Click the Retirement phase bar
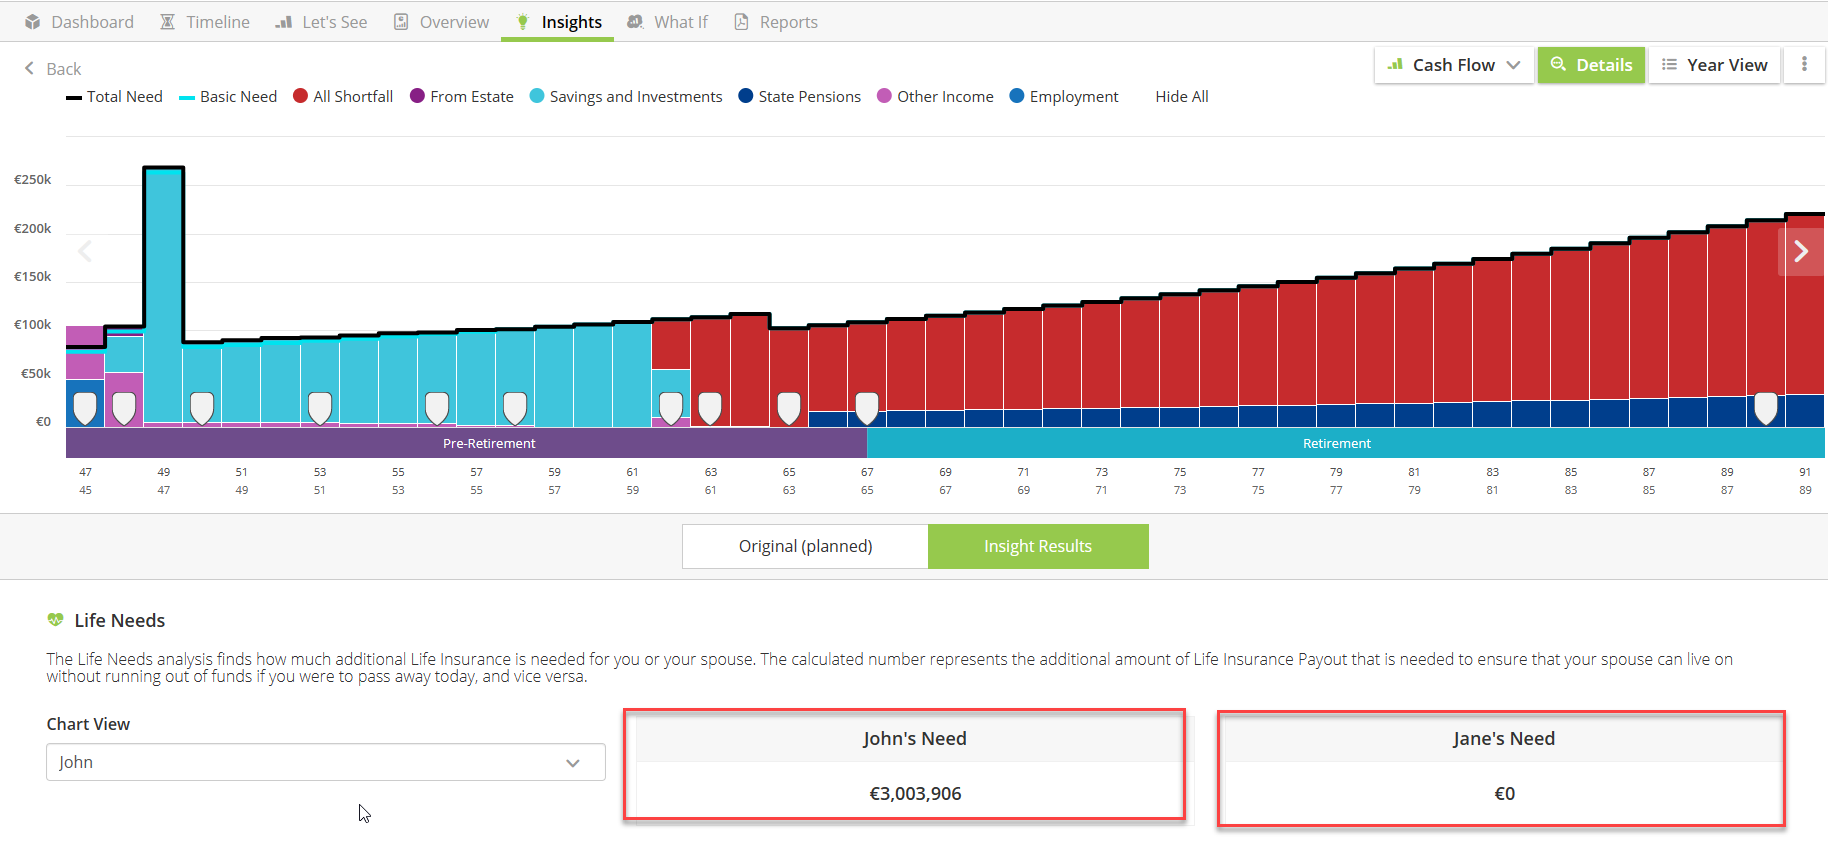 coord(1346,443)
